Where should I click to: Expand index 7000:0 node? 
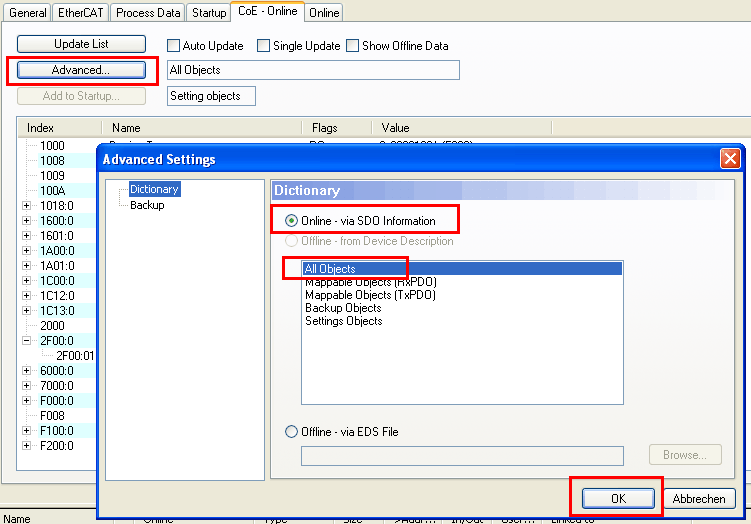(26, 386)
